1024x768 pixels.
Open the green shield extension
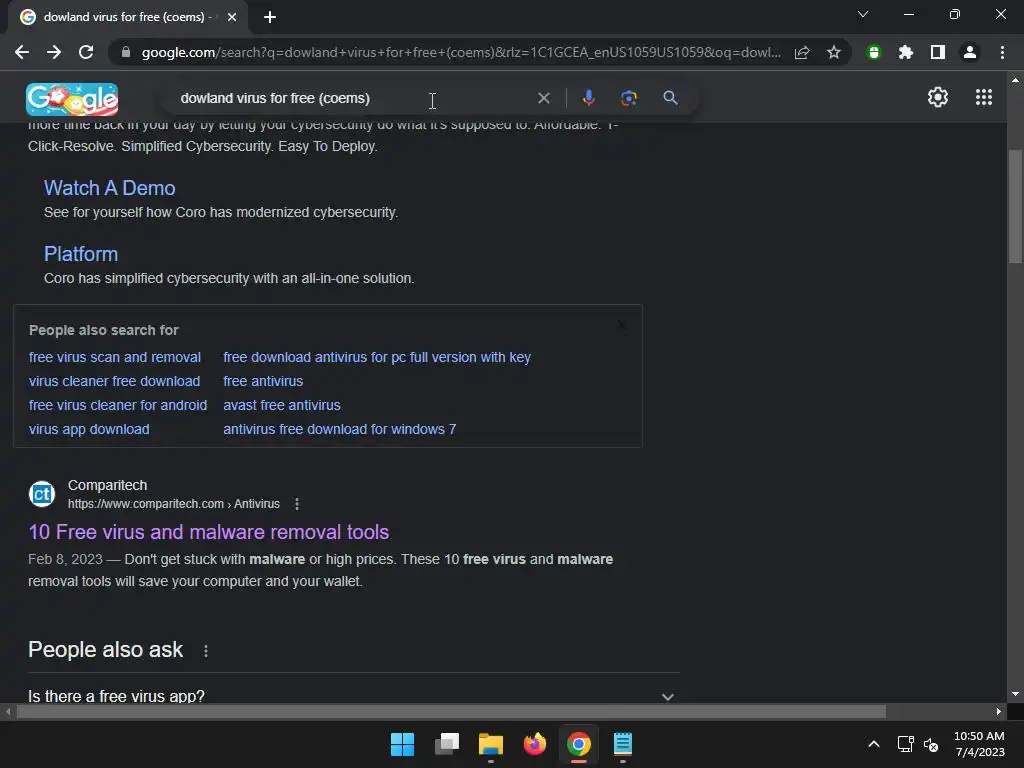coord(874,52)
